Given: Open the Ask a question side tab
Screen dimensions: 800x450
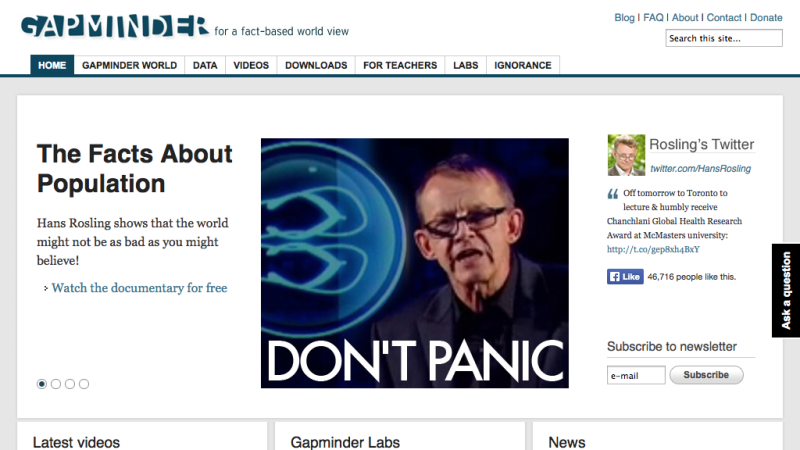Looking at the screenshot, I should pos(786,290).
